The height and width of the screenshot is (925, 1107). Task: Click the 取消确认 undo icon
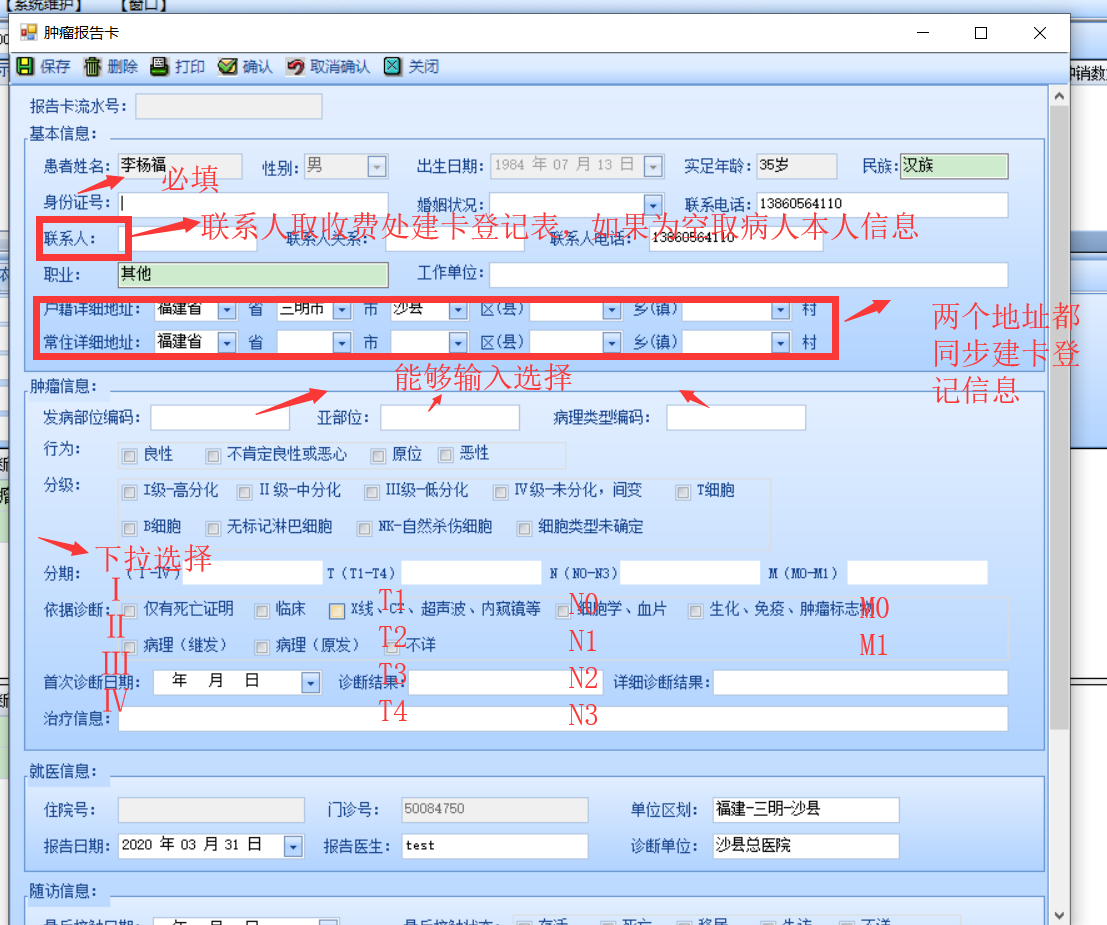295,66
